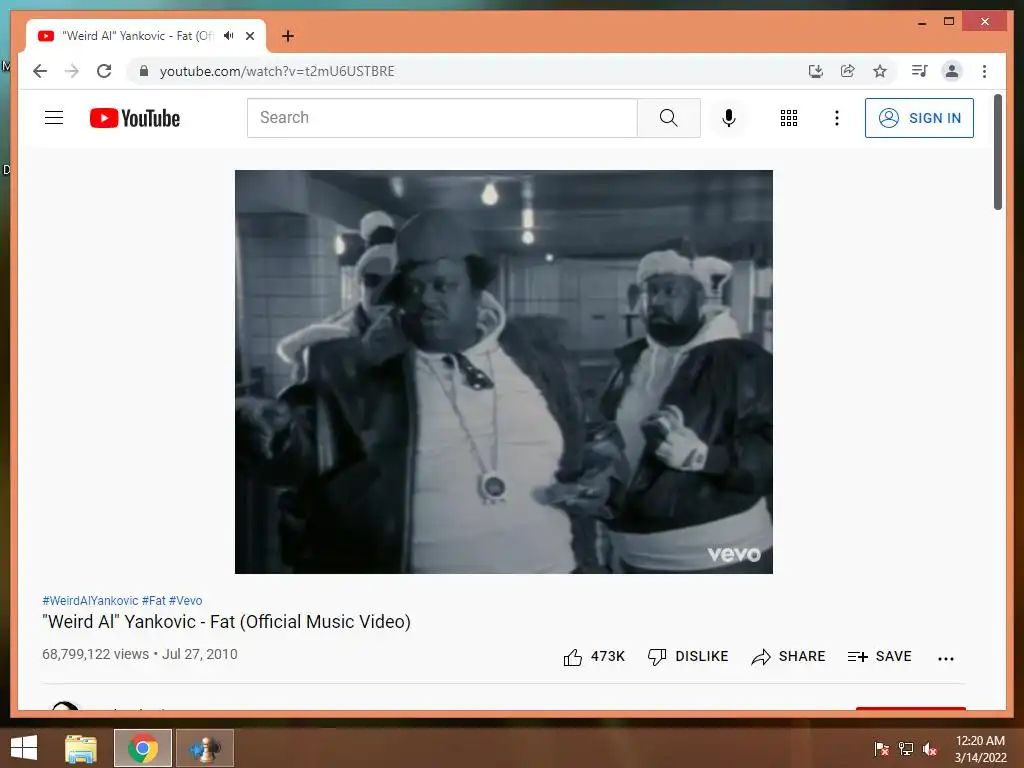Click the search magnifier button
1024x768 pixels.
668,118
